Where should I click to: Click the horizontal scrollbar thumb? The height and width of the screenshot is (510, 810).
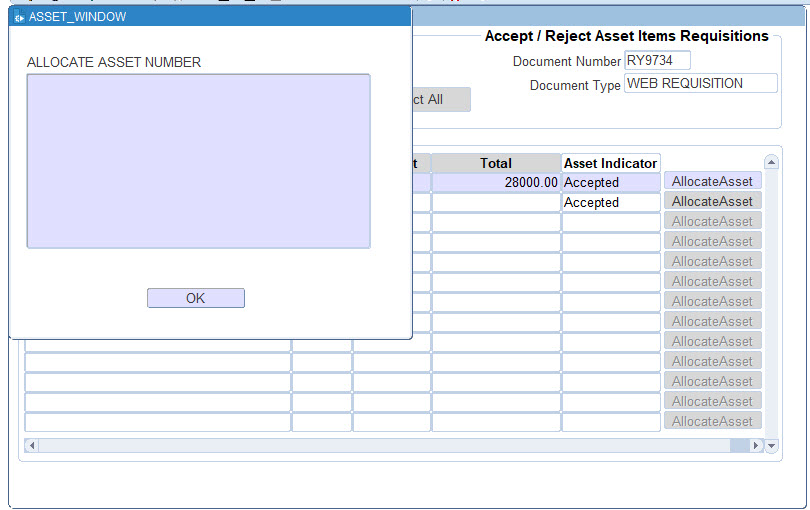click(x=740, y=445)
